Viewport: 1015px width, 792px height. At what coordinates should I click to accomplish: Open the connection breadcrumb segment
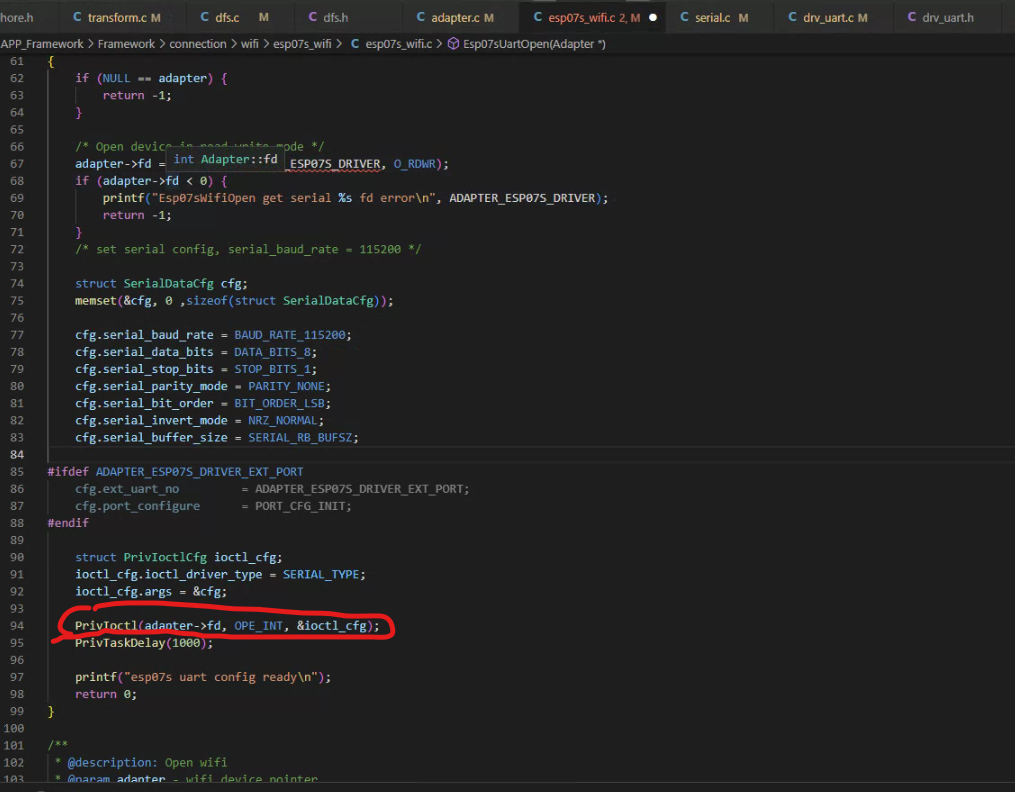[197, 43]
